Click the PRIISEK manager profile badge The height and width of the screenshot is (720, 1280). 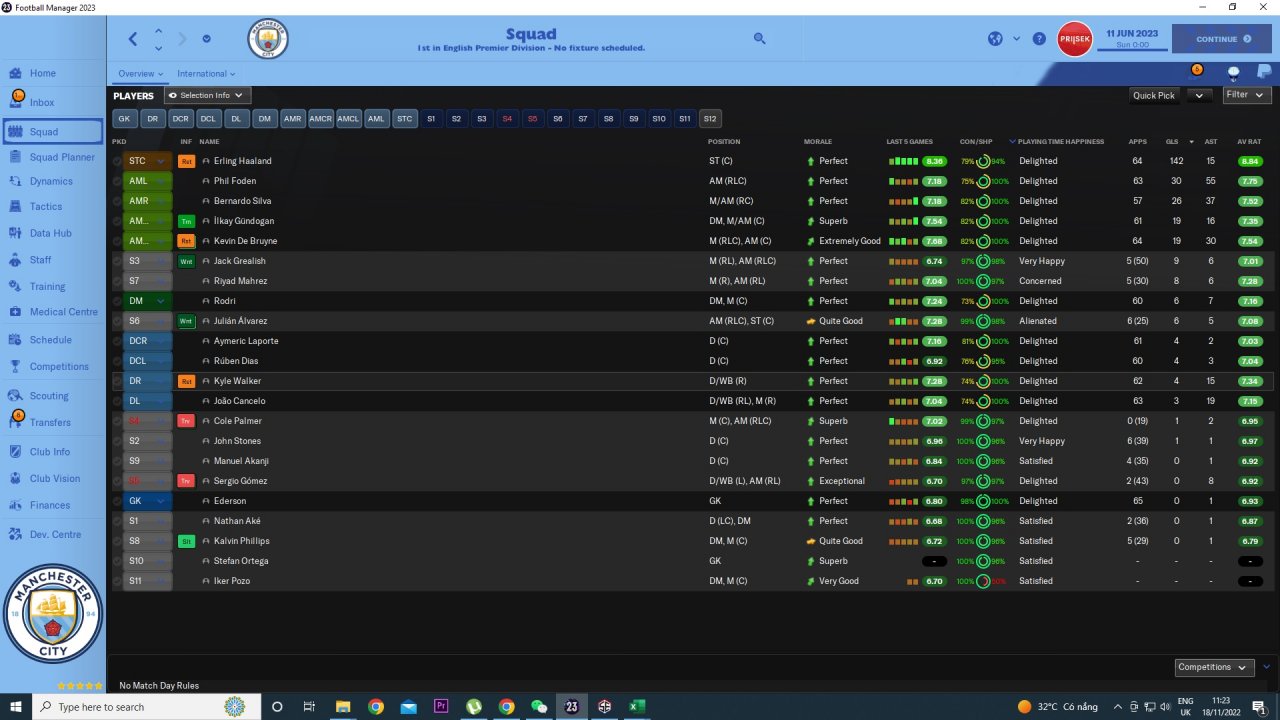pyautogui.click(x=1075, y=39)
